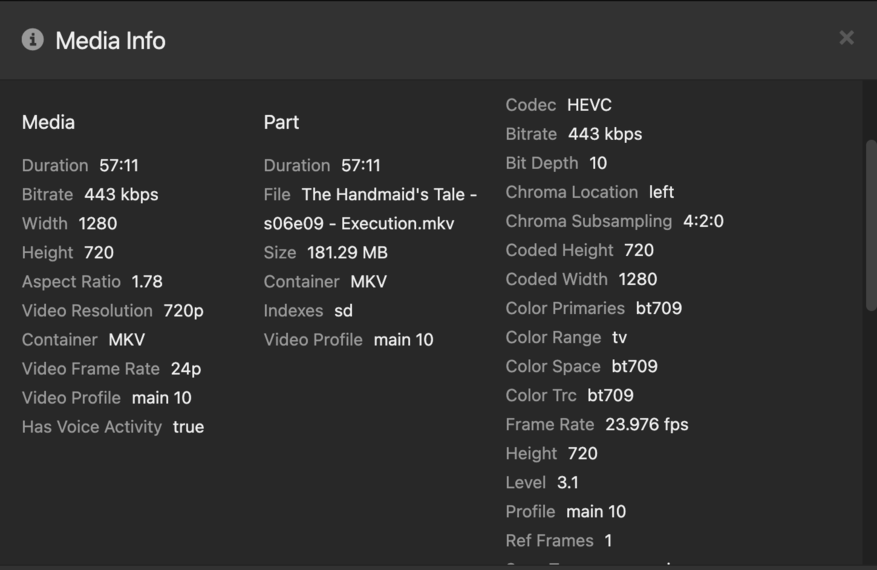Click the Media section heading

click(48, 122)
